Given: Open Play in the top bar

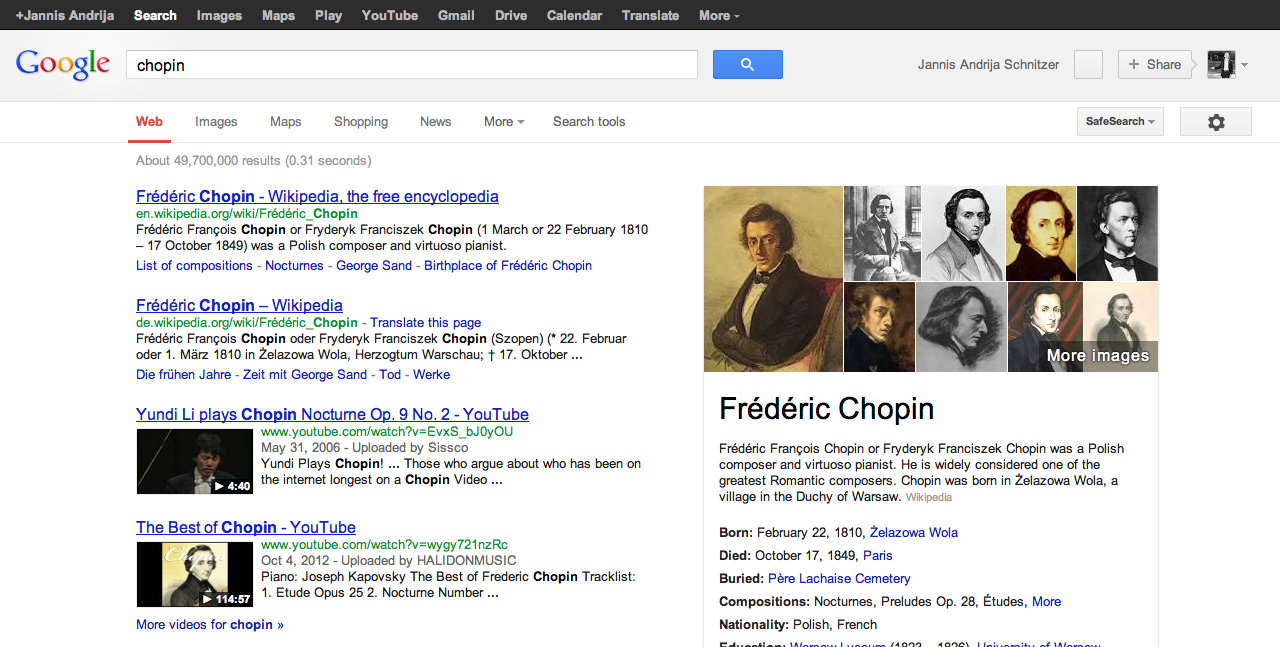Looking at the screenshot, I should [328, 15].
